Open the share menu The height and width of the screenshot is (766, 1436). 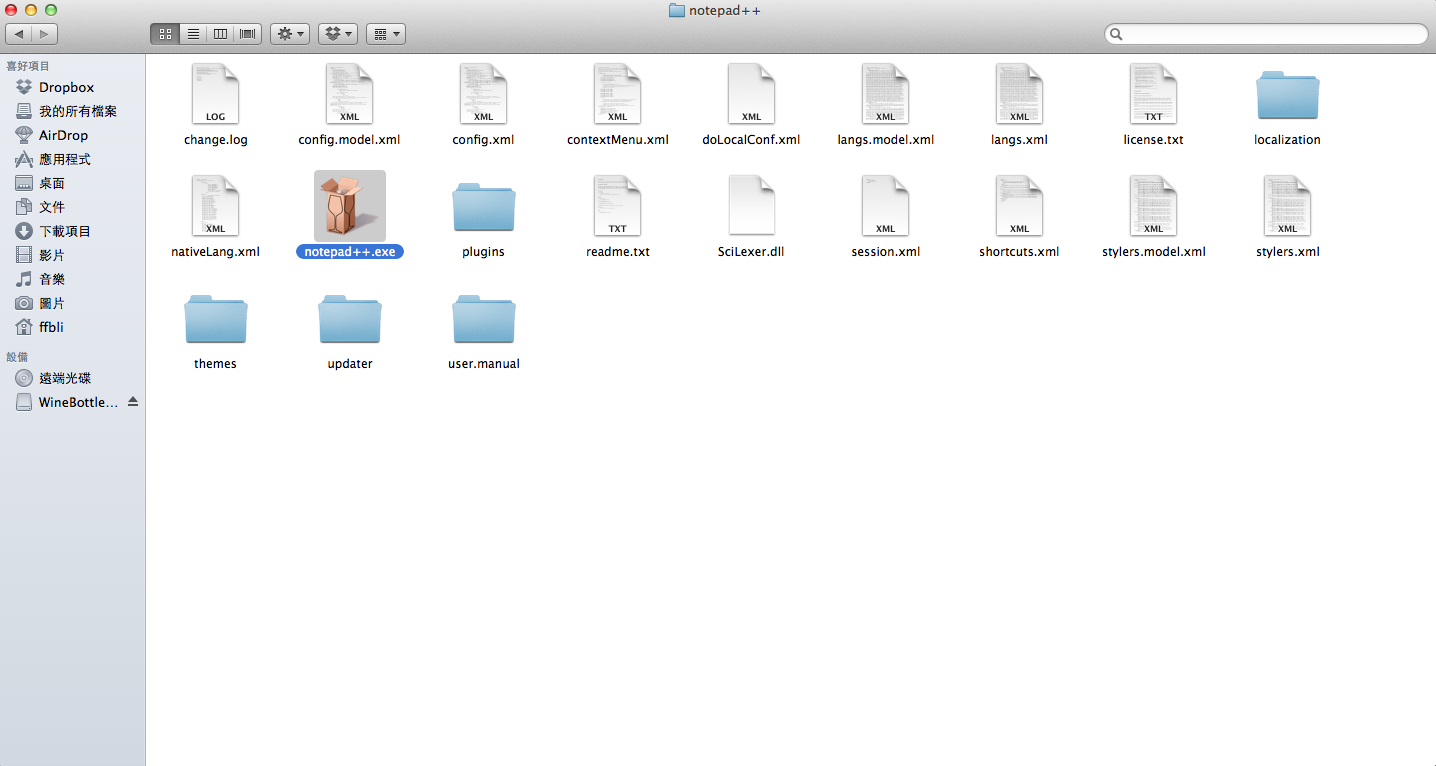pos(337,33)
